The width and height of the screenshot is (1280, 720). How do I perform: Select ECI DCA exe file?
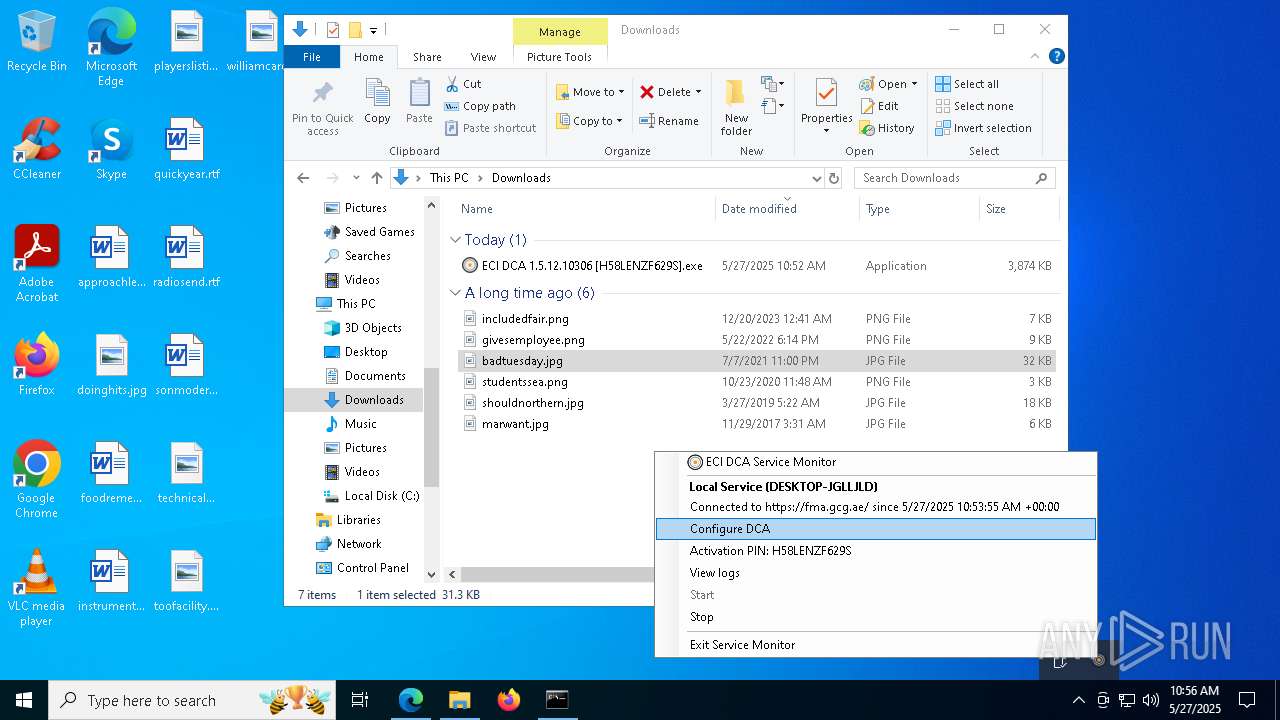click(757, 266)
